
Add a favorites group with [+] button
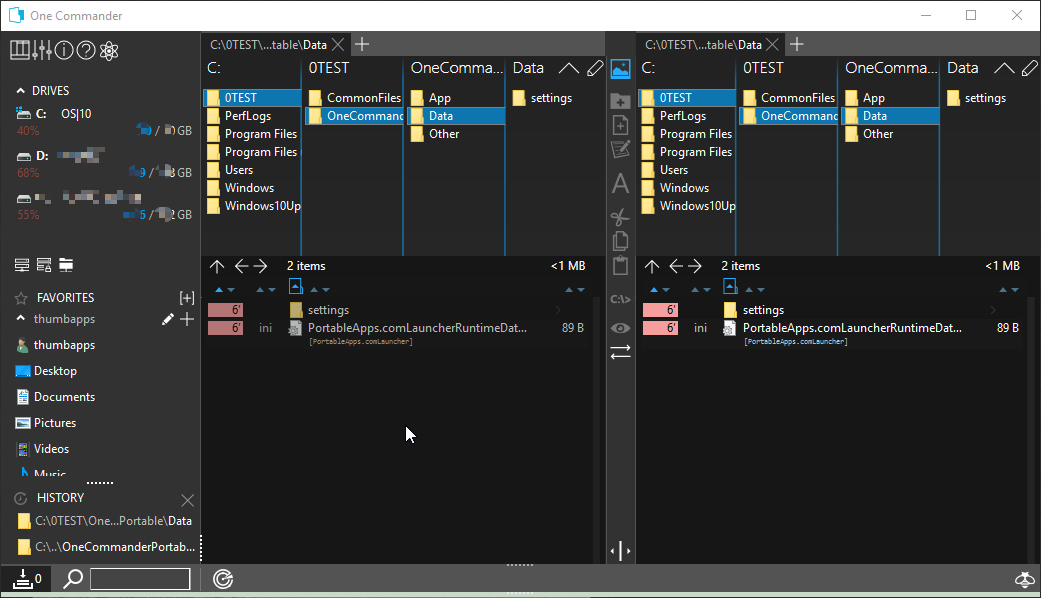(187, 297)
